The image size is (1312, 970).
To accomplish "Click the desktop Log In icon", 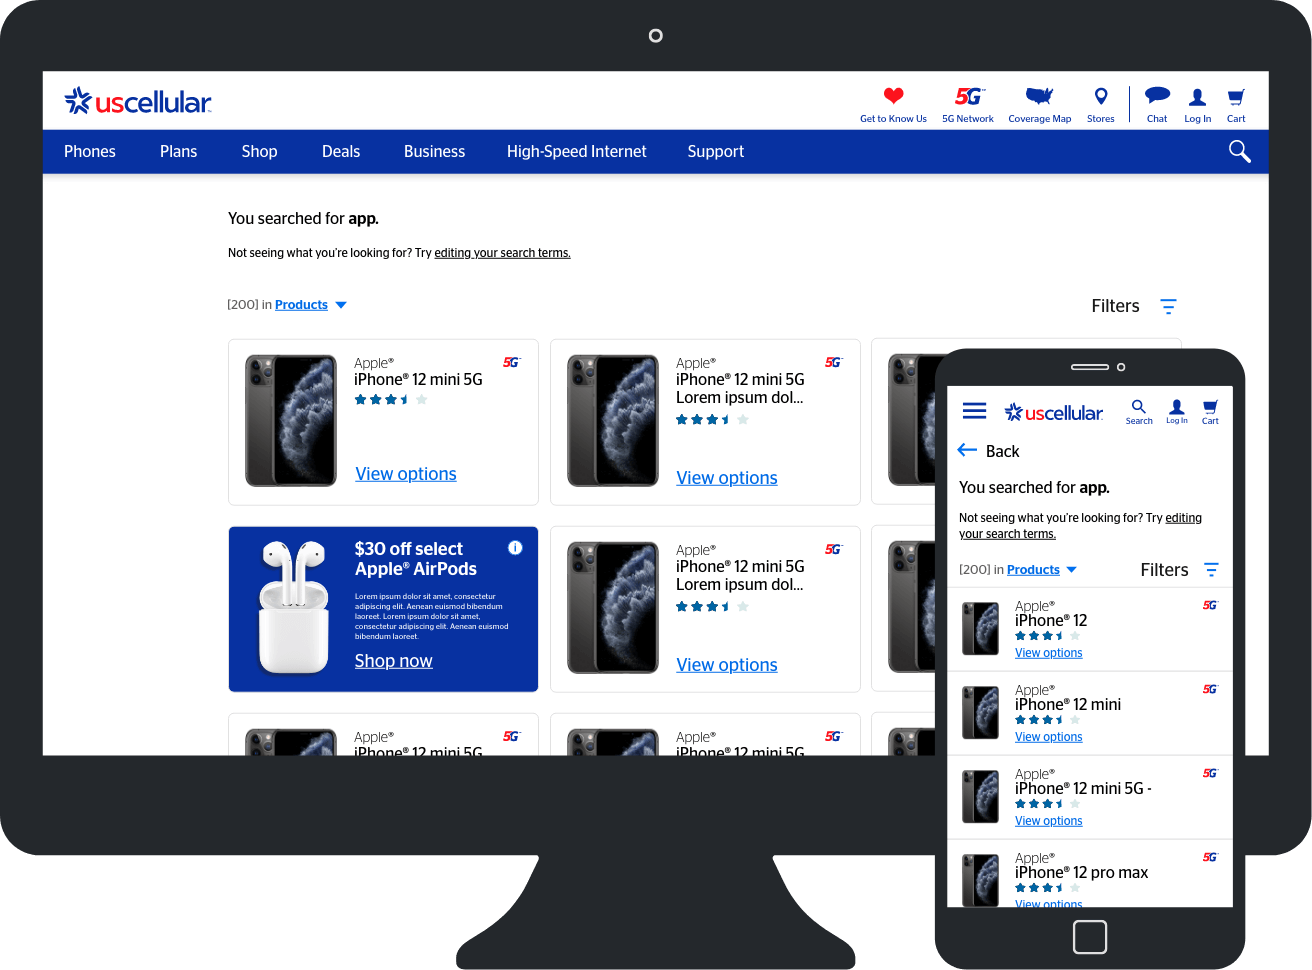I will pyautogui.click(x=1197, y=97).
